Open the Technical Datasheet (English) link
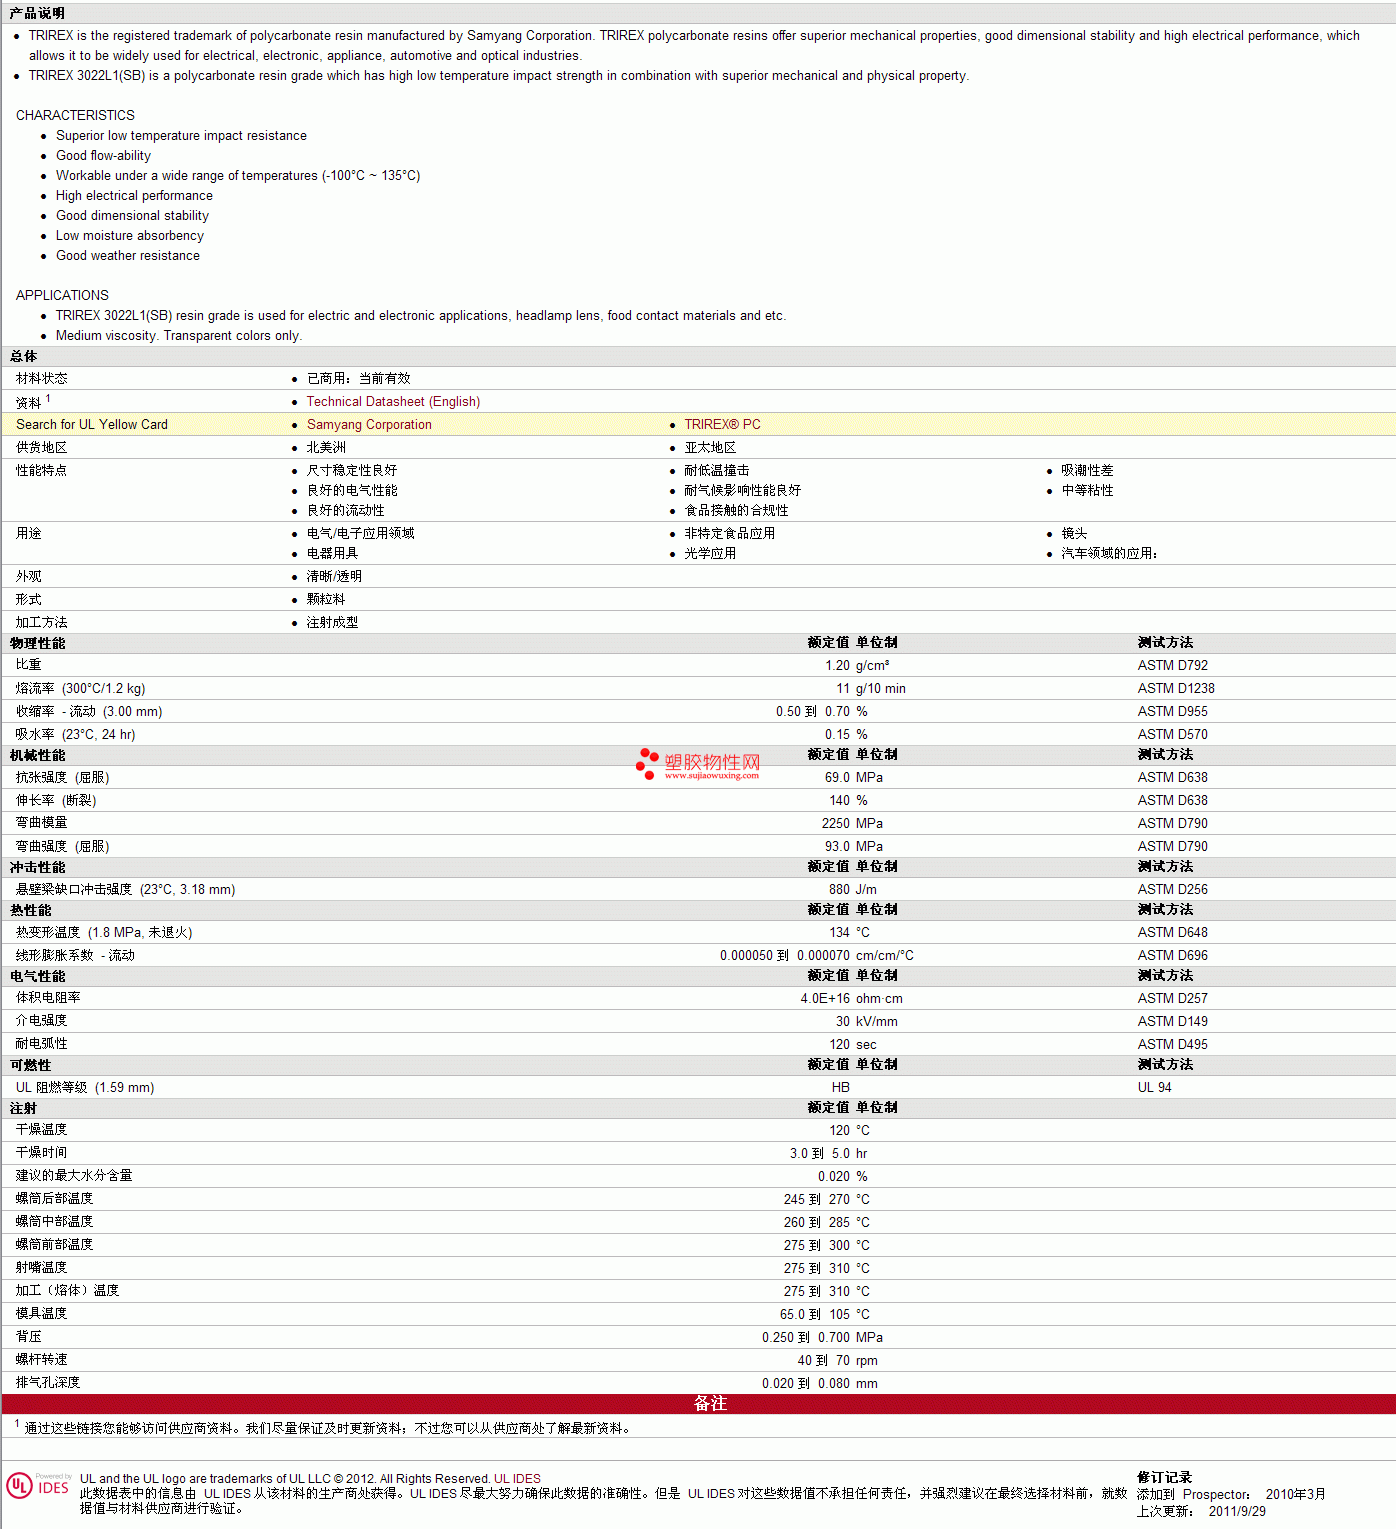 393,401
